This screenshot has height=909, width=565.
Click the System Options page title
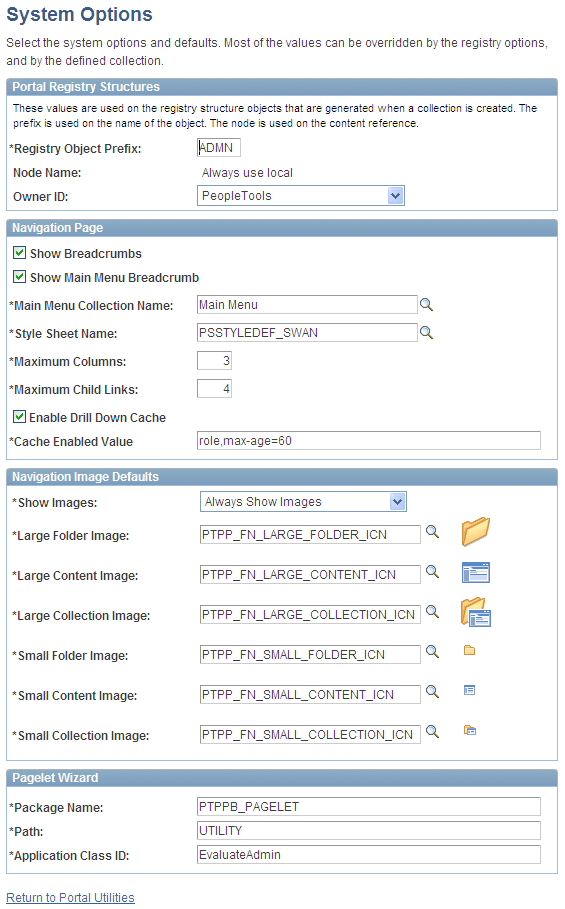pos(79,14)
